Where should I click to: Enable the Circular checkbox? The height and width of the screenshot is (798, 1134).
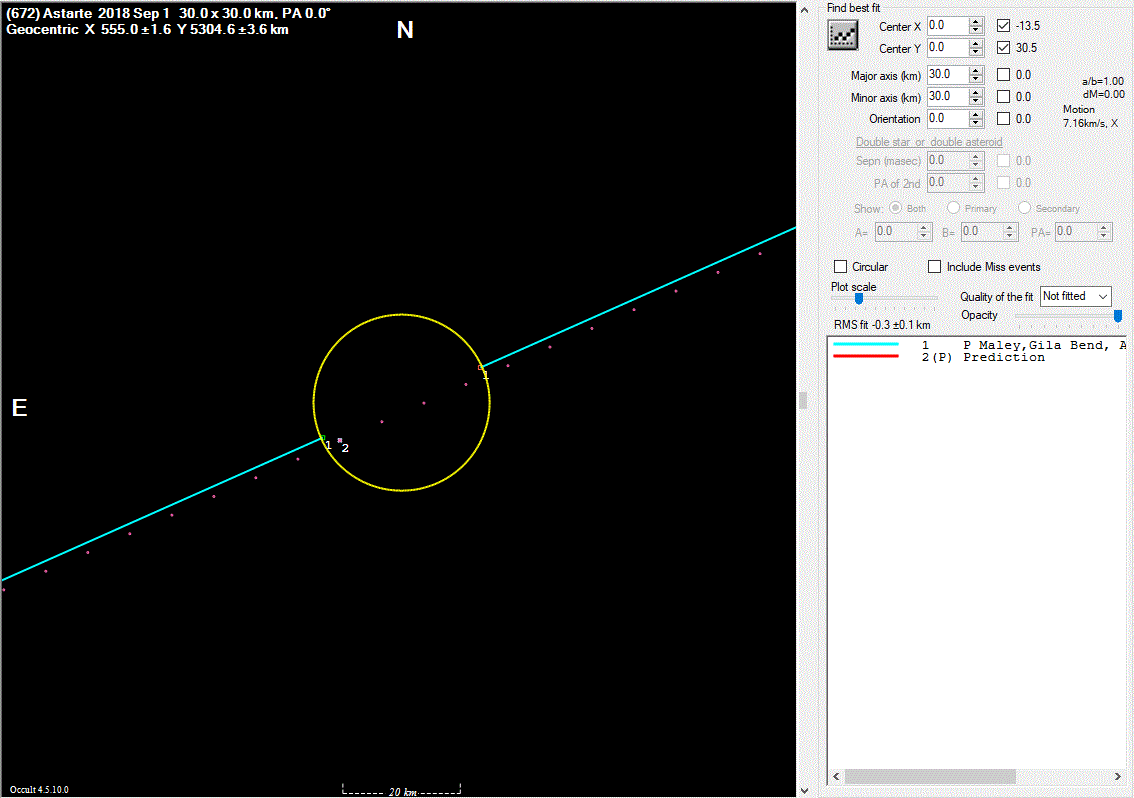(x=841, y=267)
